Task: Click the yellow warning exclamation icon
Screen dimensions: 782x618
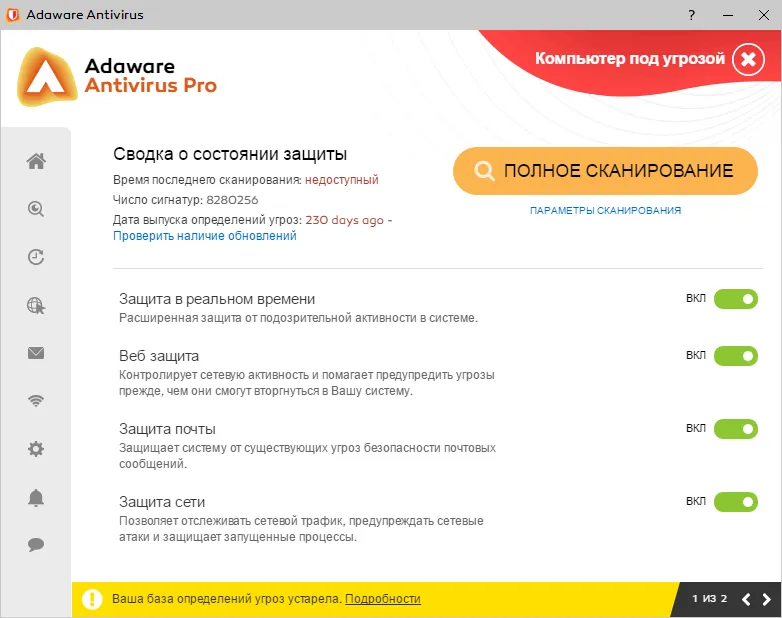Action: pyautogui.click(x=92, y=599)
